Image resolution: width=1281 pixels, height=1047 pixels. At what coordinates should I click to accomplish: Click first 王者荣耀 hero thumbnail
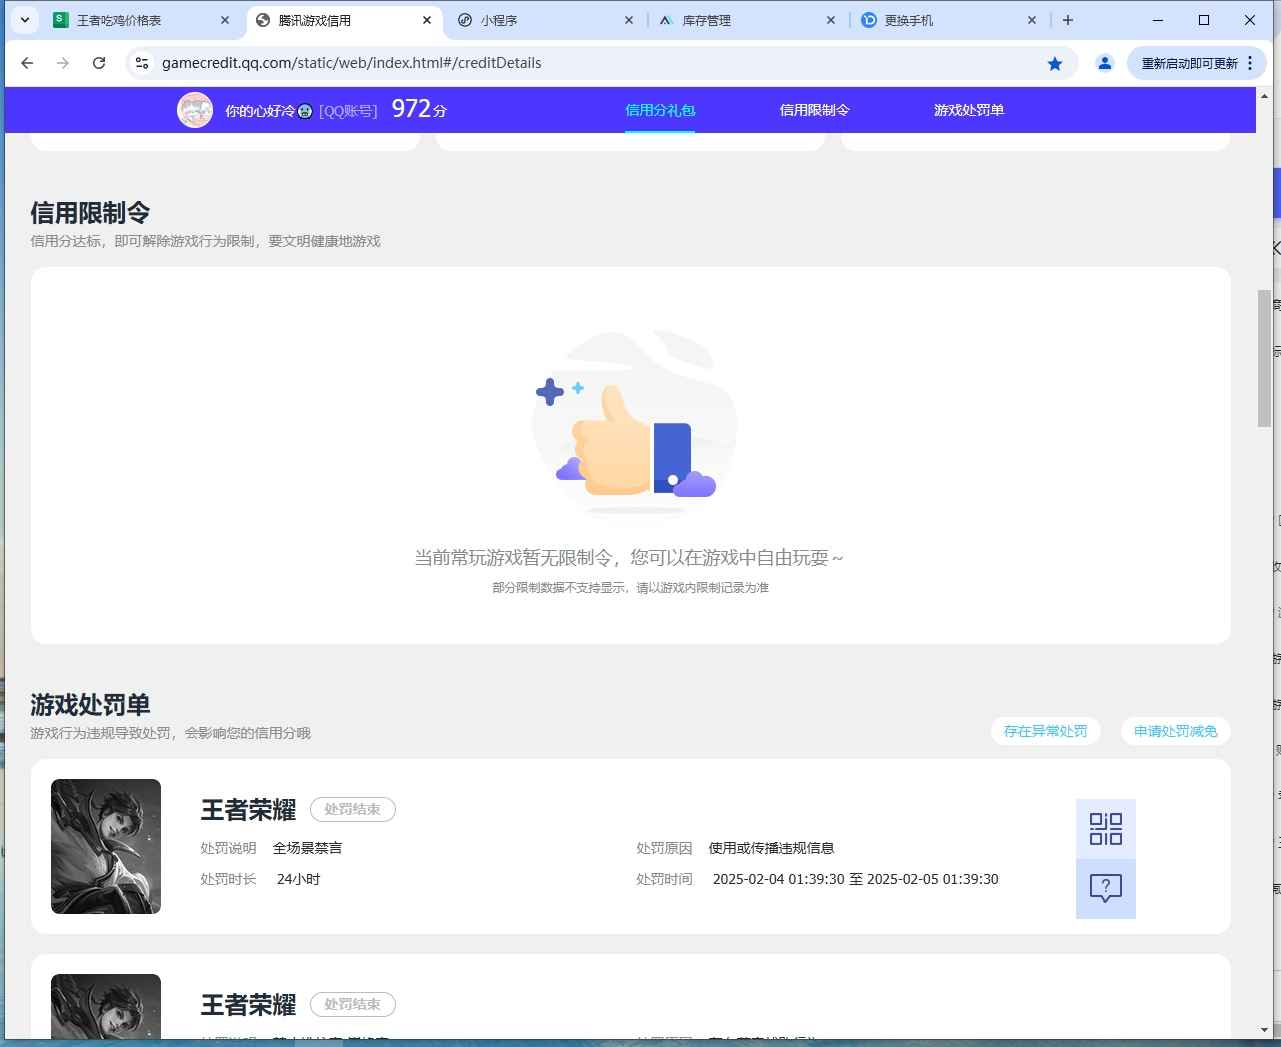click(x=106, y=846)
